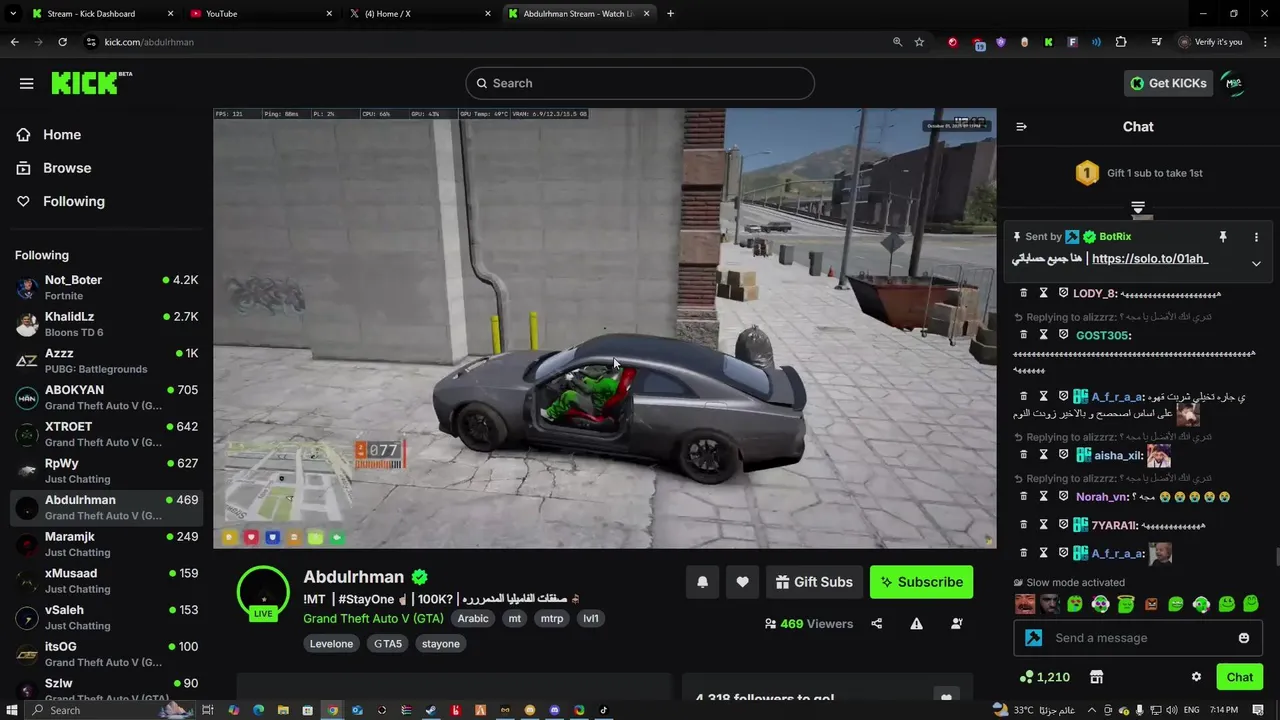Click username aisha_xil in chat
The image size is (1280, 720).
tap(1118, 456)
